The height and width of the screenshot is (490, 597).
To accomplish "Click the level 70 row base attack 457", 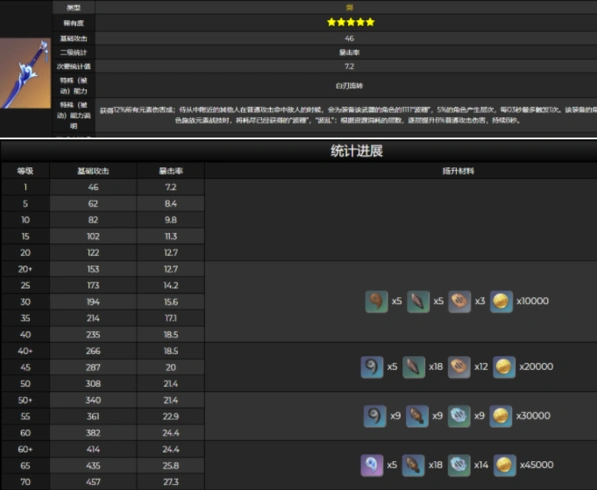I will (x=93, y=482).
